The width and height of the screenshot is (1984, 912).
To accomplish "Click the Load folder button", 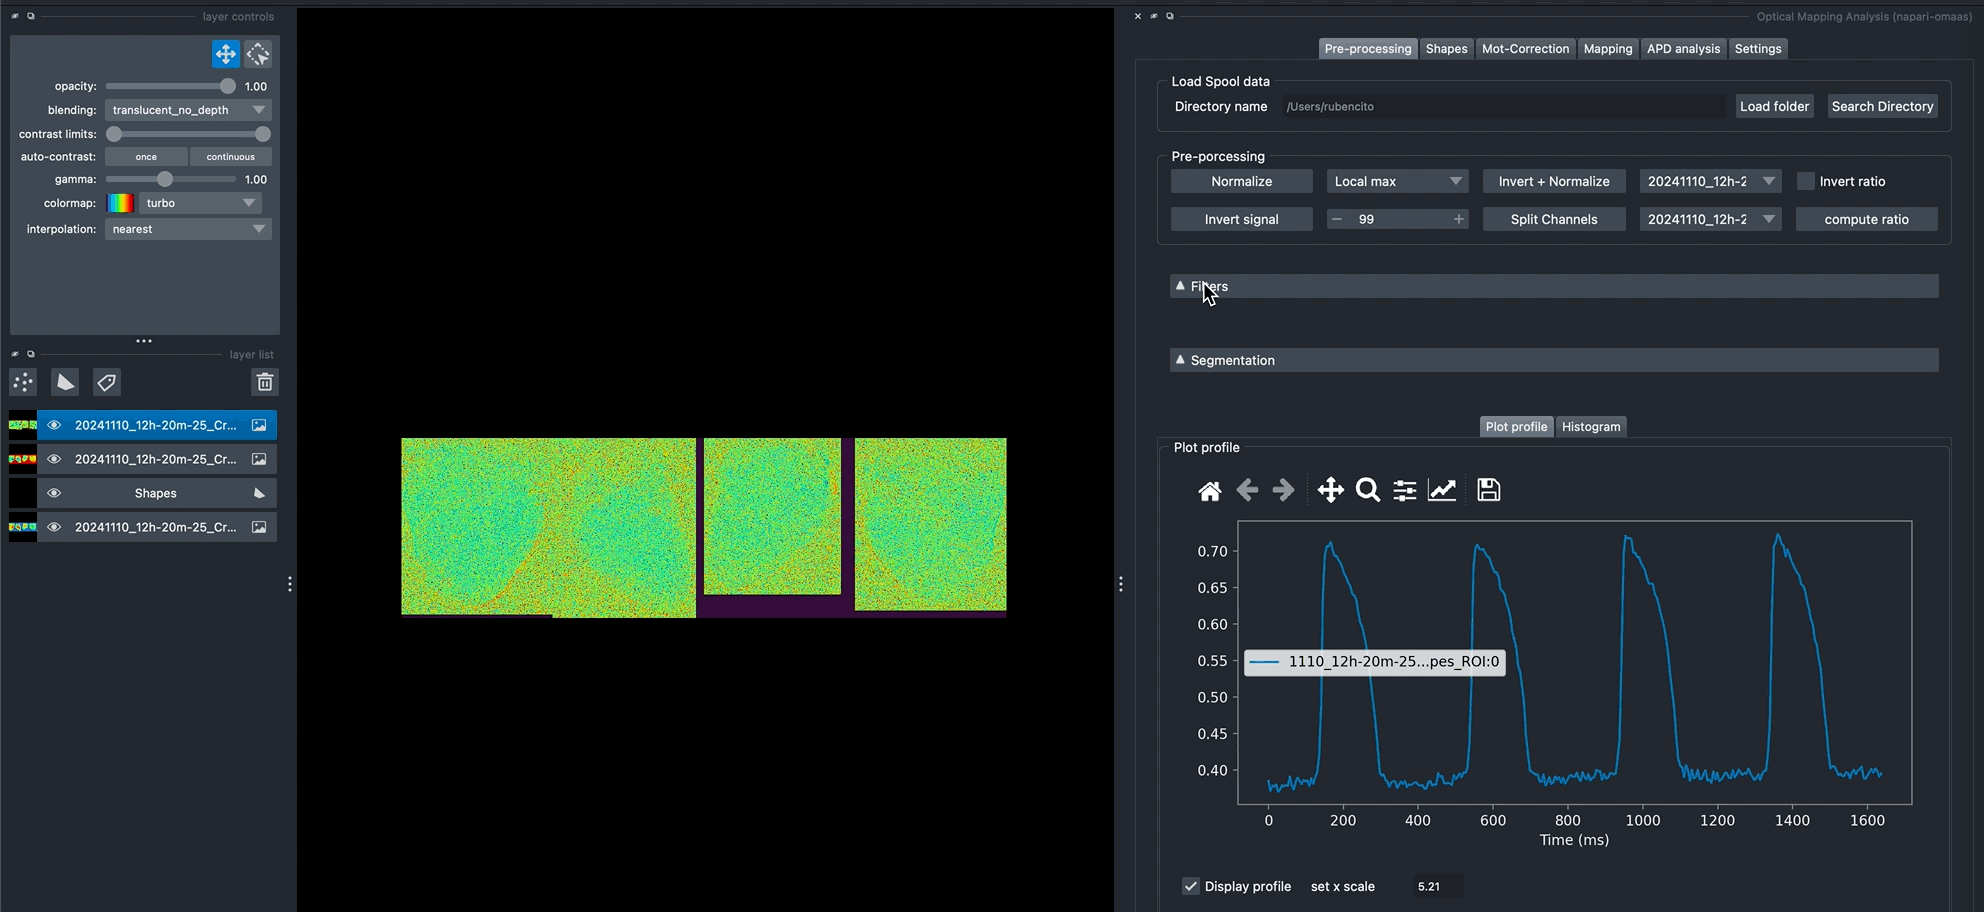I will 1774,106.
